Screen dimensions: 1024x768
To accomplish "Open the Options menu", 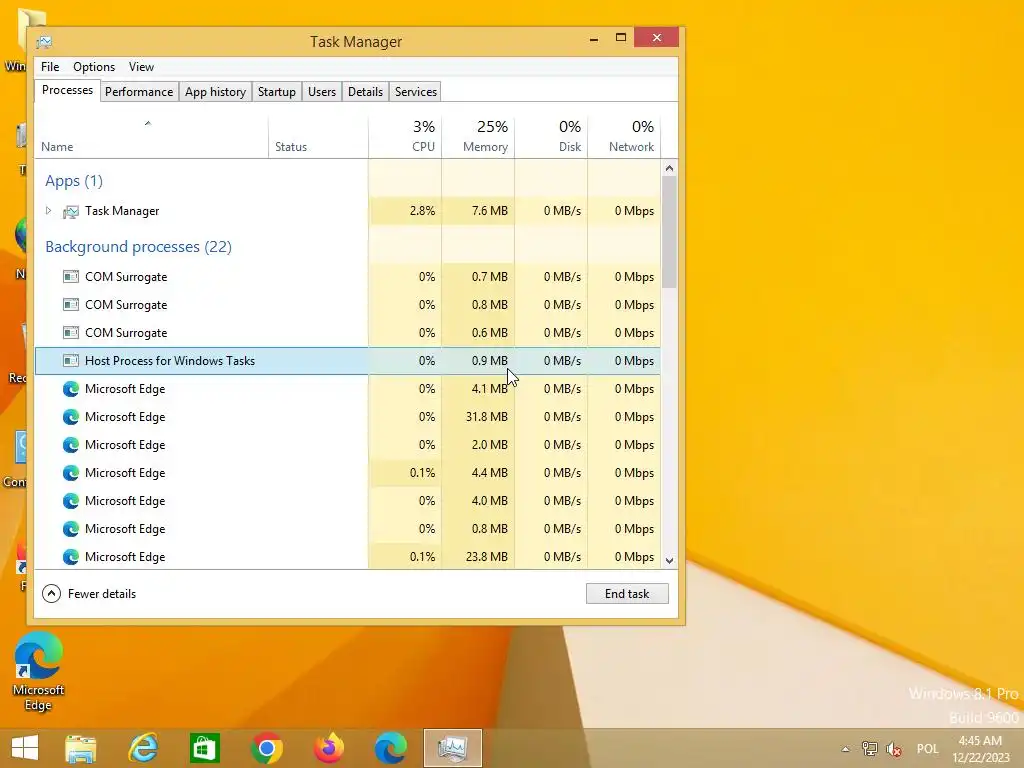I will 94,67.
